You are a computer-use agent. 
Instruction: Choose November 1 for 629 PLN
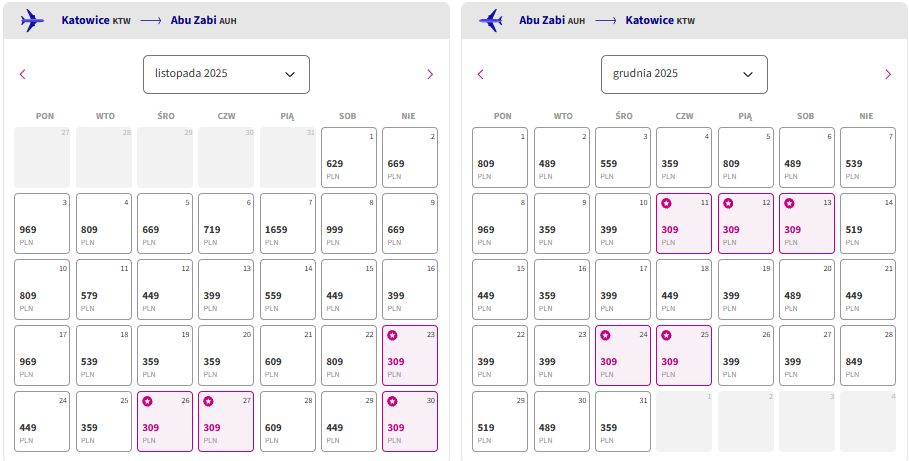(349, 158)
